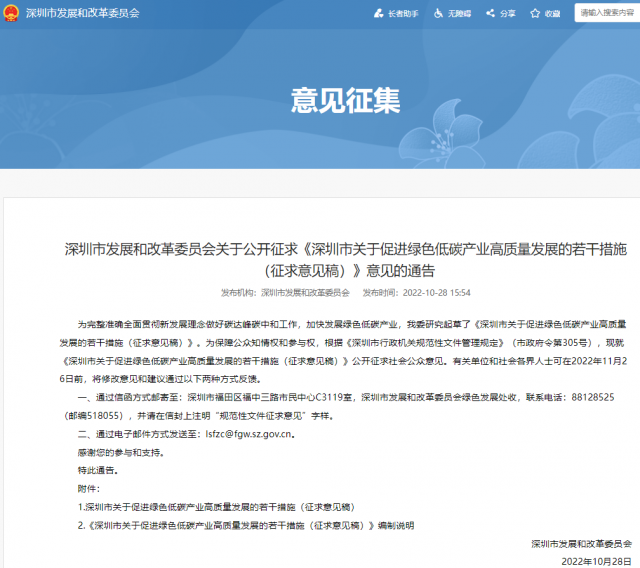Click the lsfzc@fgw.sz.gov.cn email address

click(248, 435)
